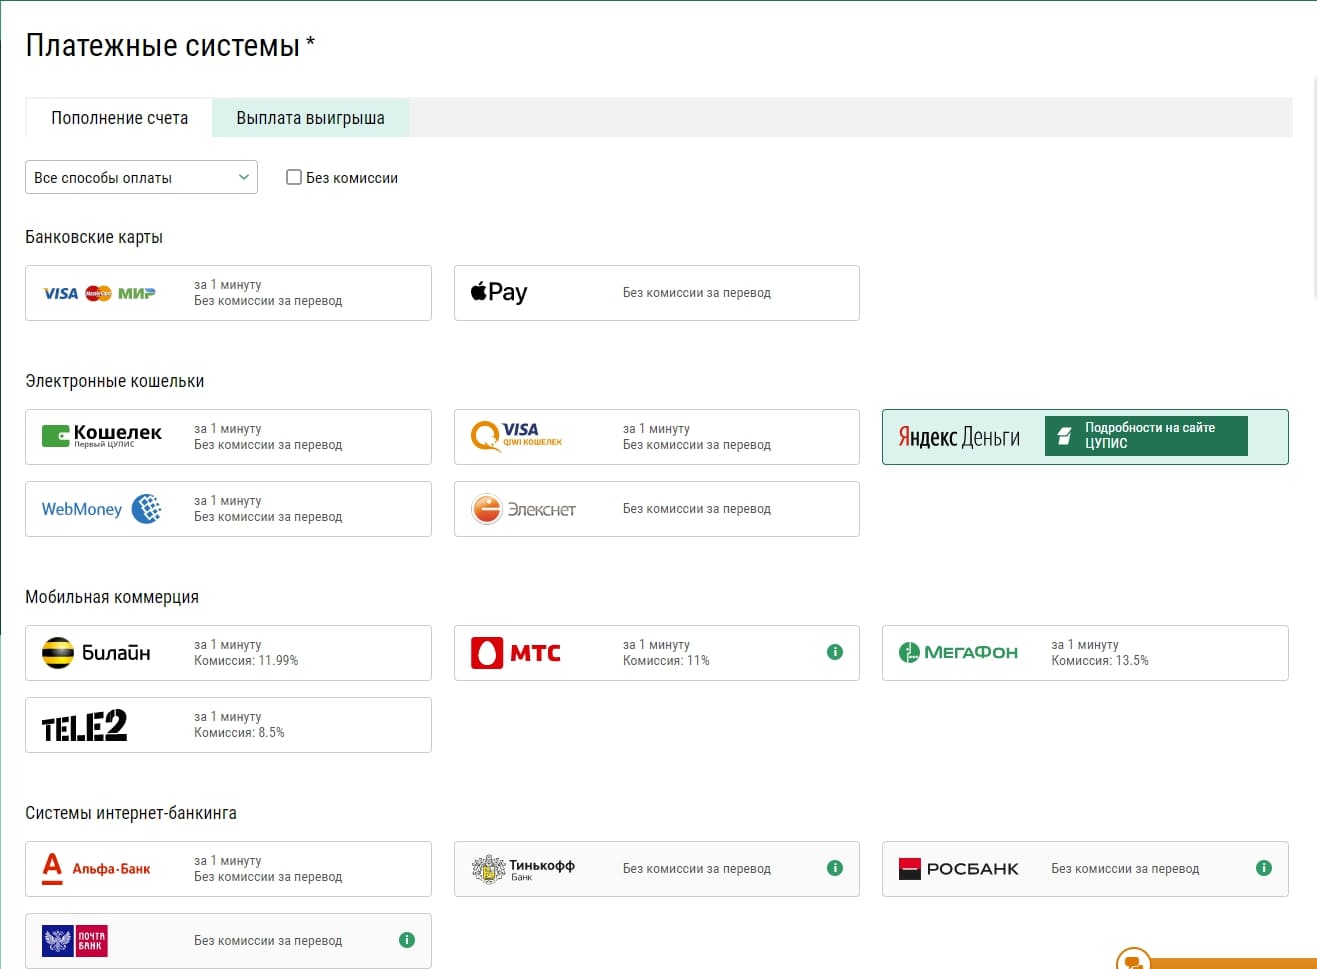
Task: Click Платежные системы page title
Action: point(163,45)
